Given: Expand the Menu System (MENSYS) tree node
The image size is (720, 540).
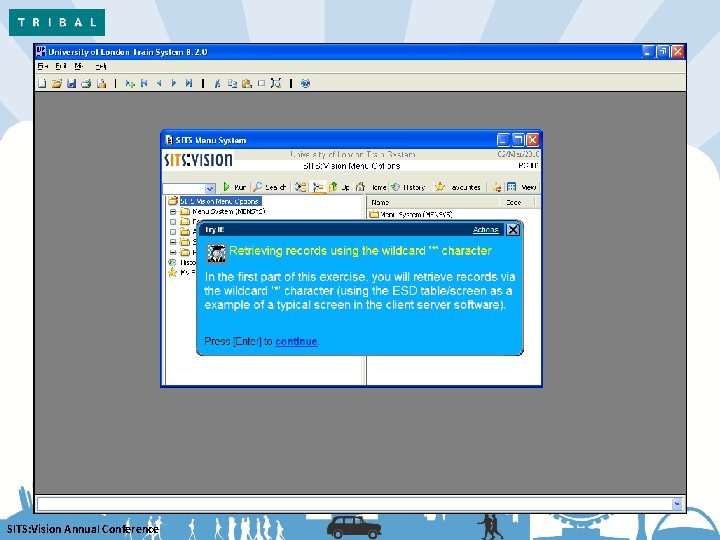Looking at the screenshot, I should point(173,212).
